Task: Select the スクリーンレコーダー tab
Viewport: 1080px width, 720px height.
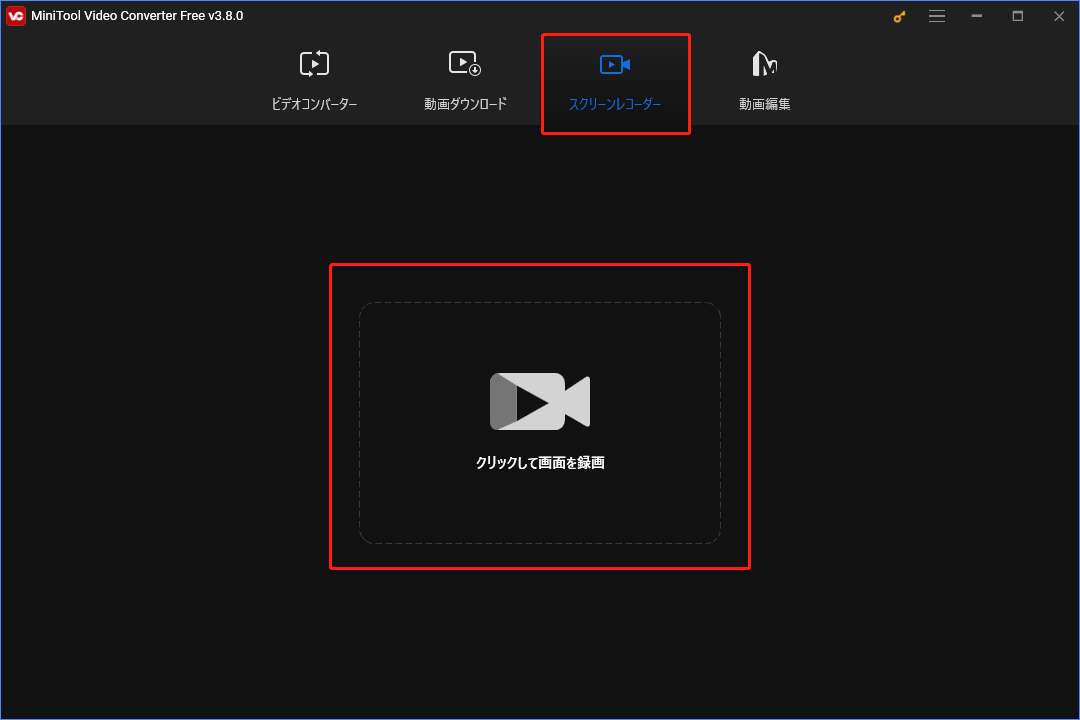Action: [615, 83]
